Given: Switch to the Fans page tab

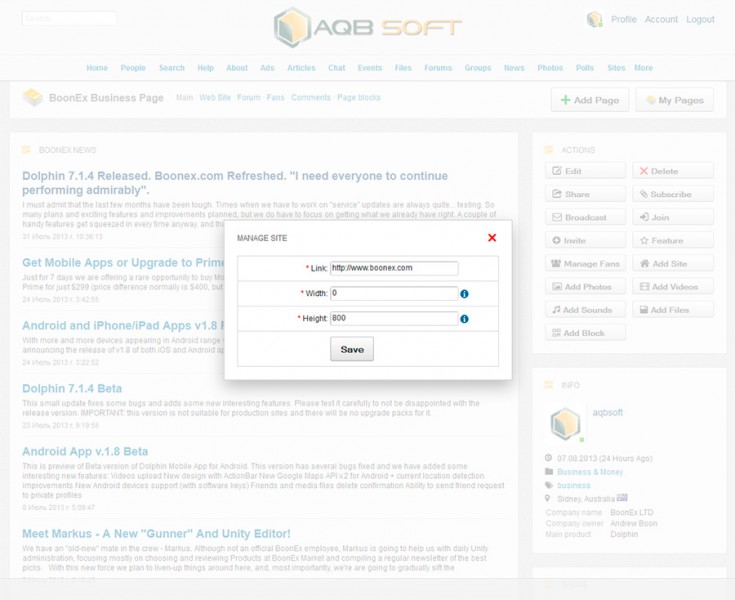Looking at the screenshot, I should pyautogui.click(x=275, y=98).
